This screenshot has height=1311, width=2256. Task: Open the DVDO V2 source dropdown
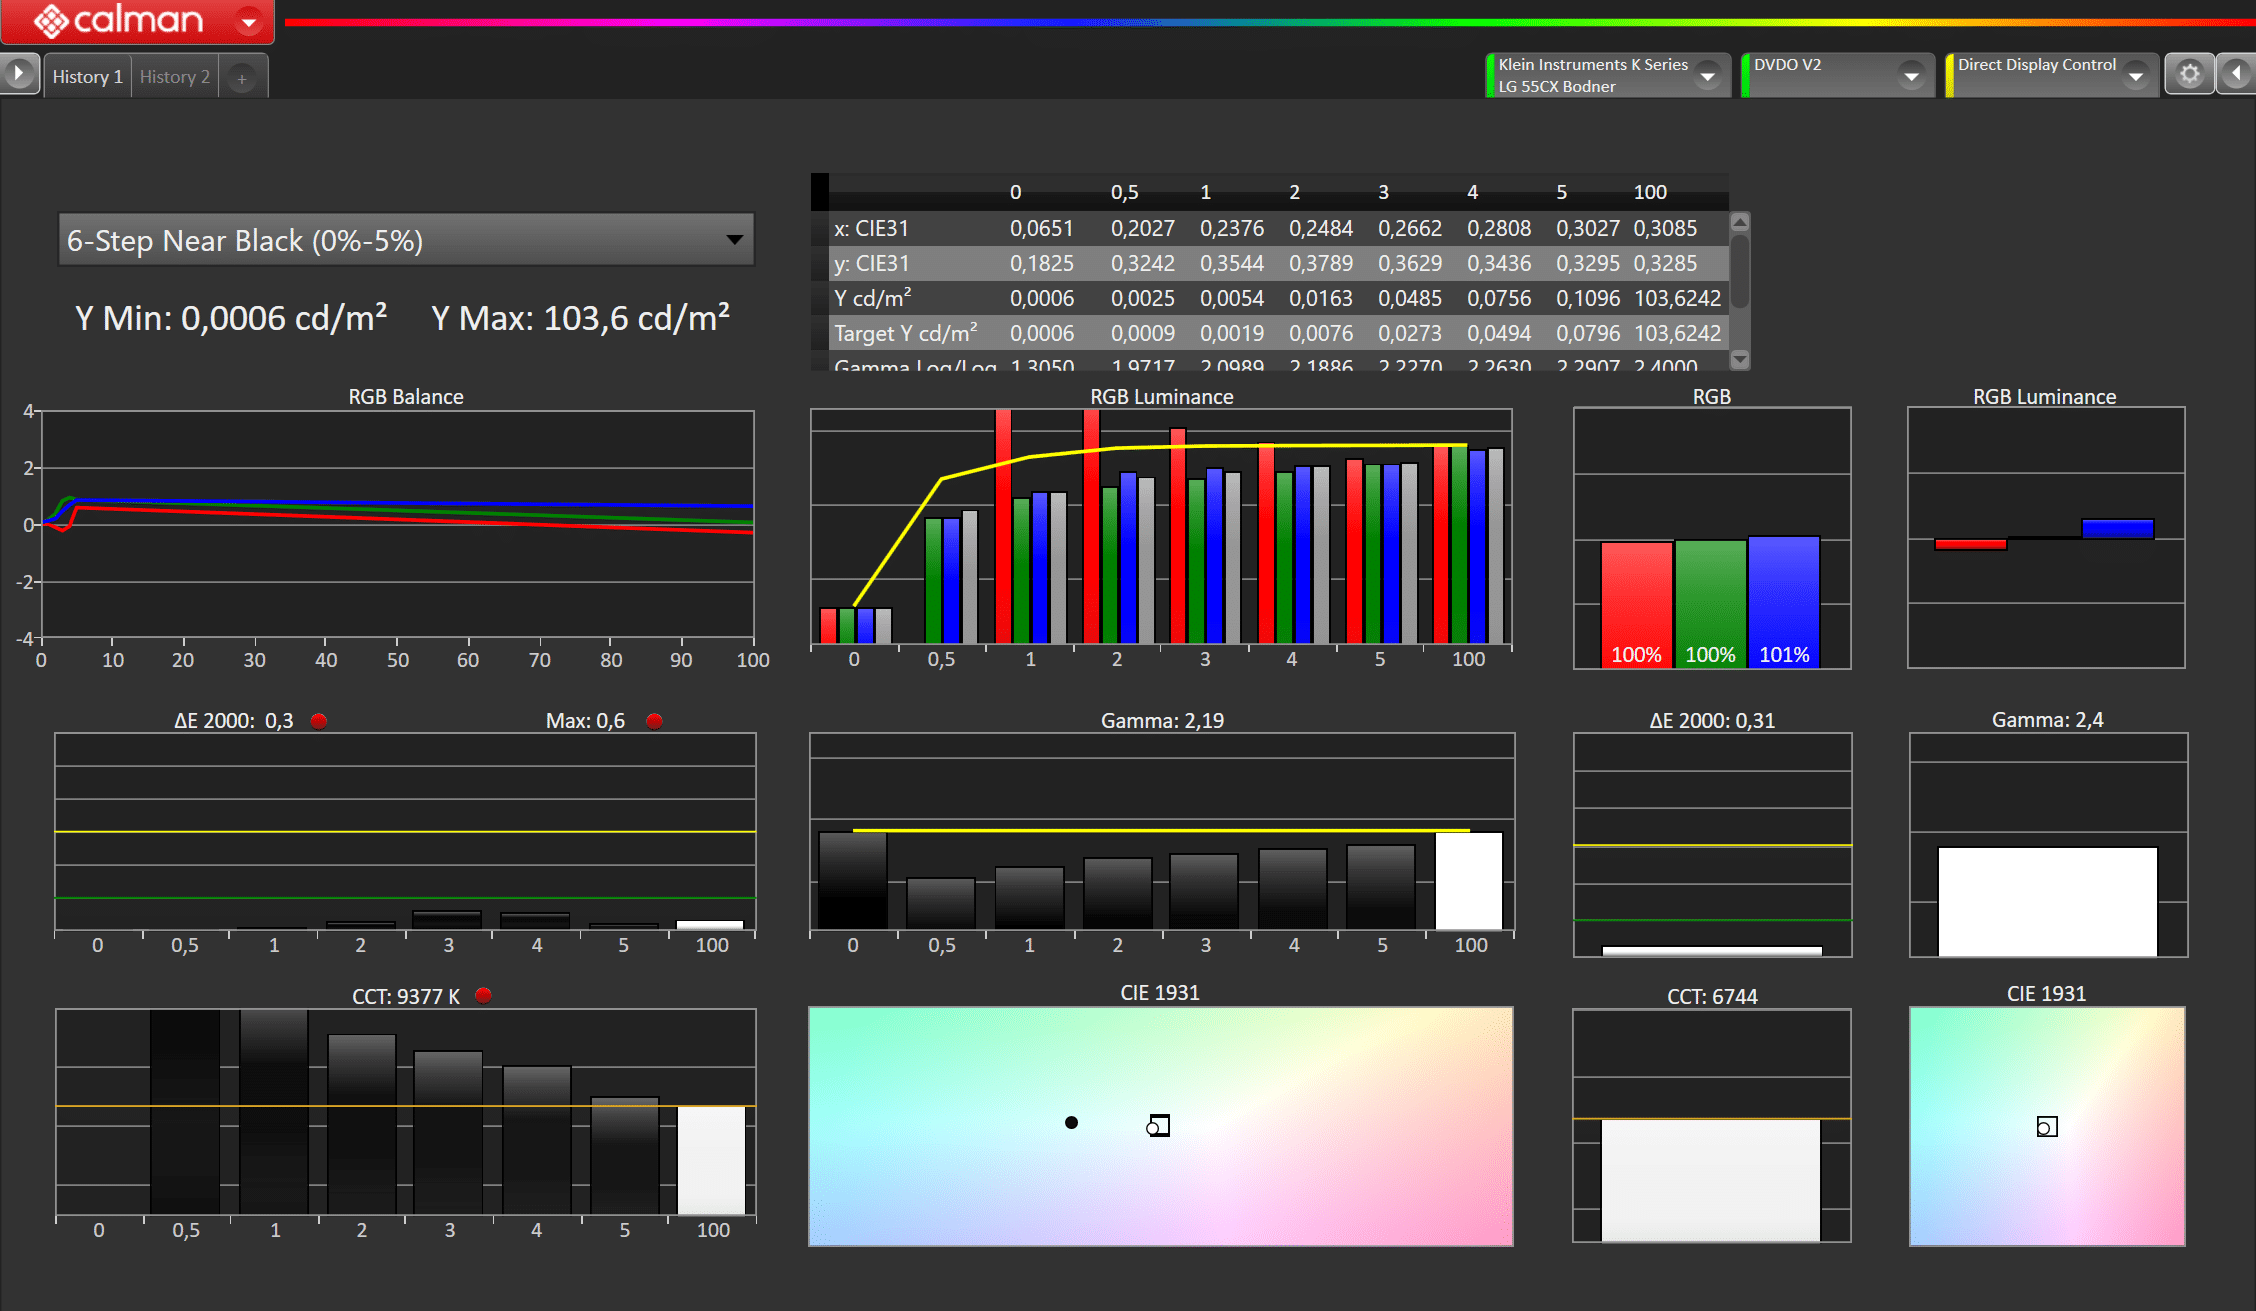[1911, 76]
